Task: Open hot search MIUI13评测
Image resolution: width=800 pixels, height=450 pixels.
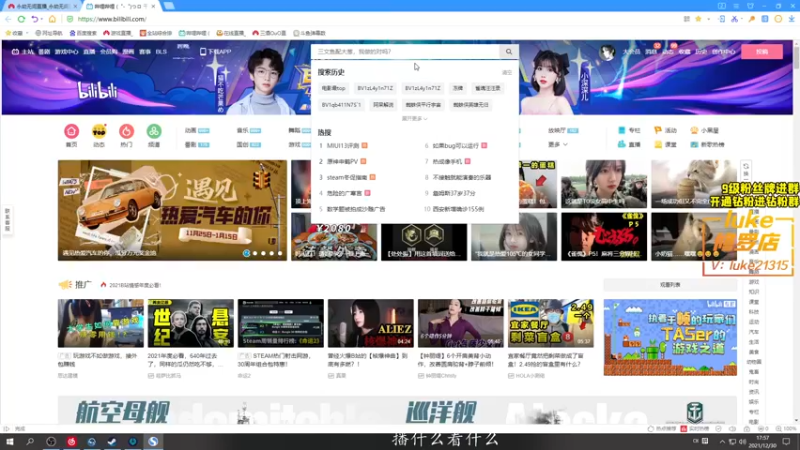Action: (x=343, y=145)
